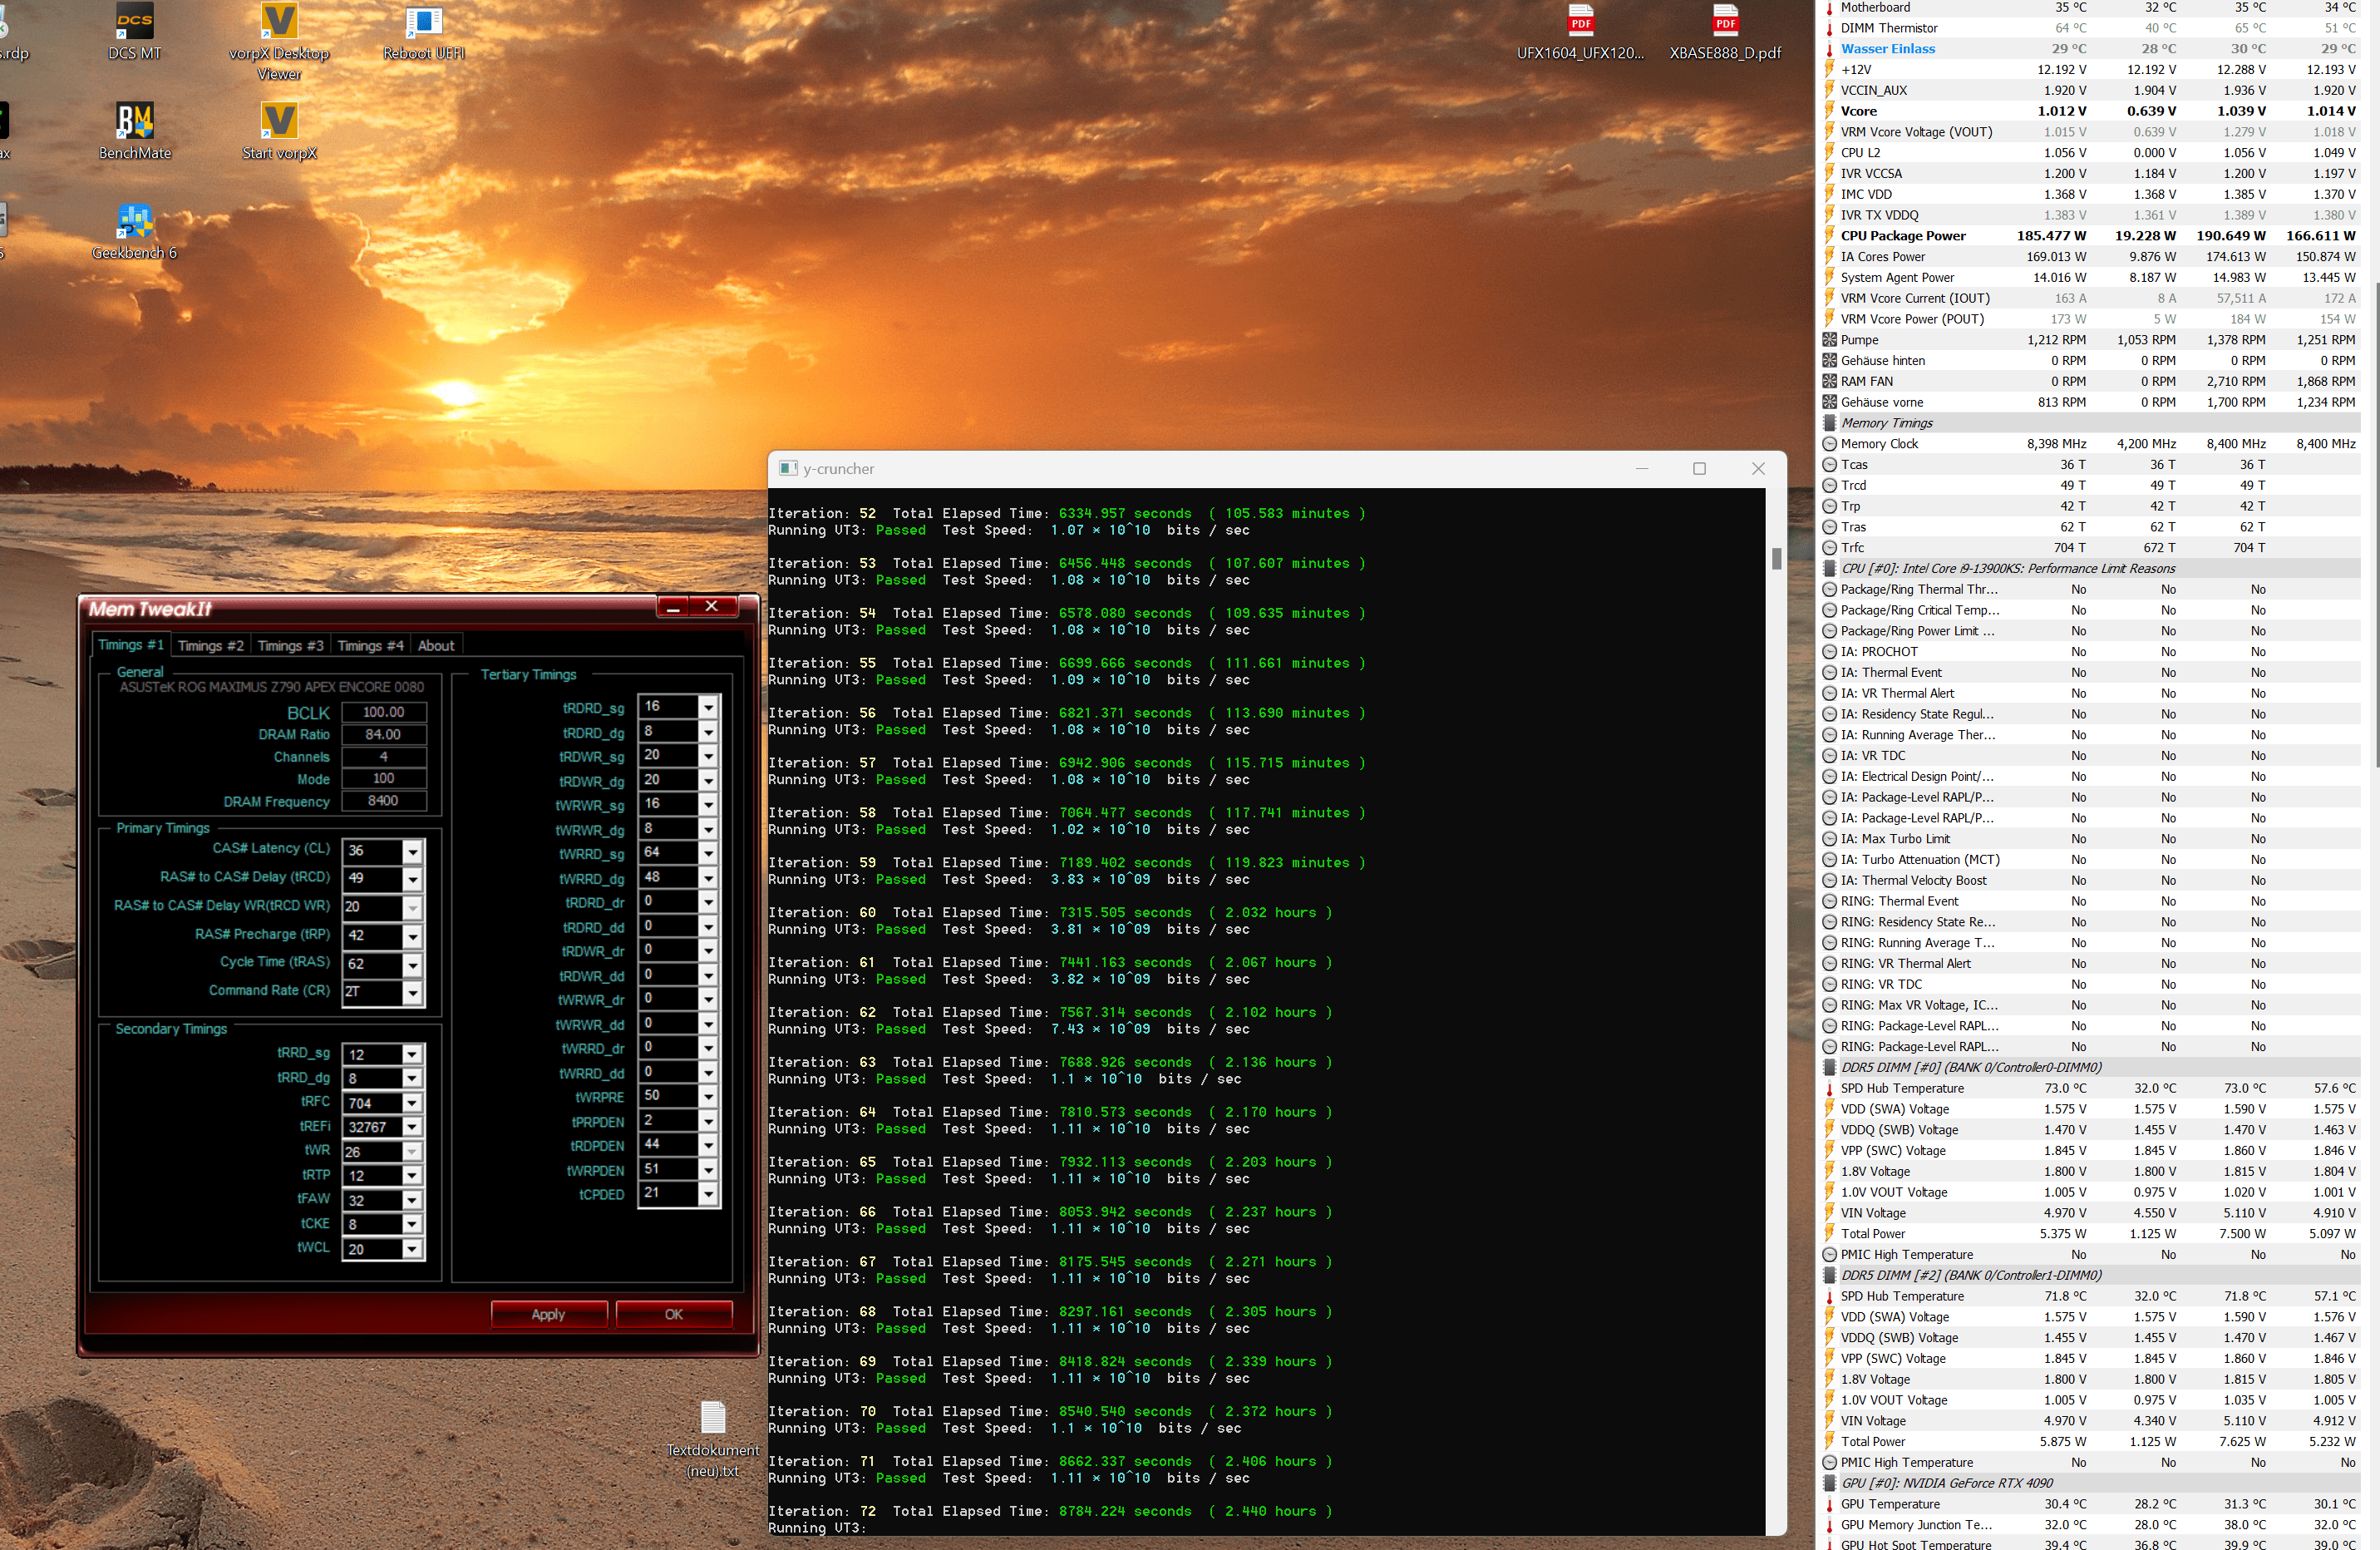The image size is (2380, 1550).
Task: Click GPU NVIDIA GeForce RTX 4090 section icon
Action: pyautogui.click(x=1829, y=1483)
